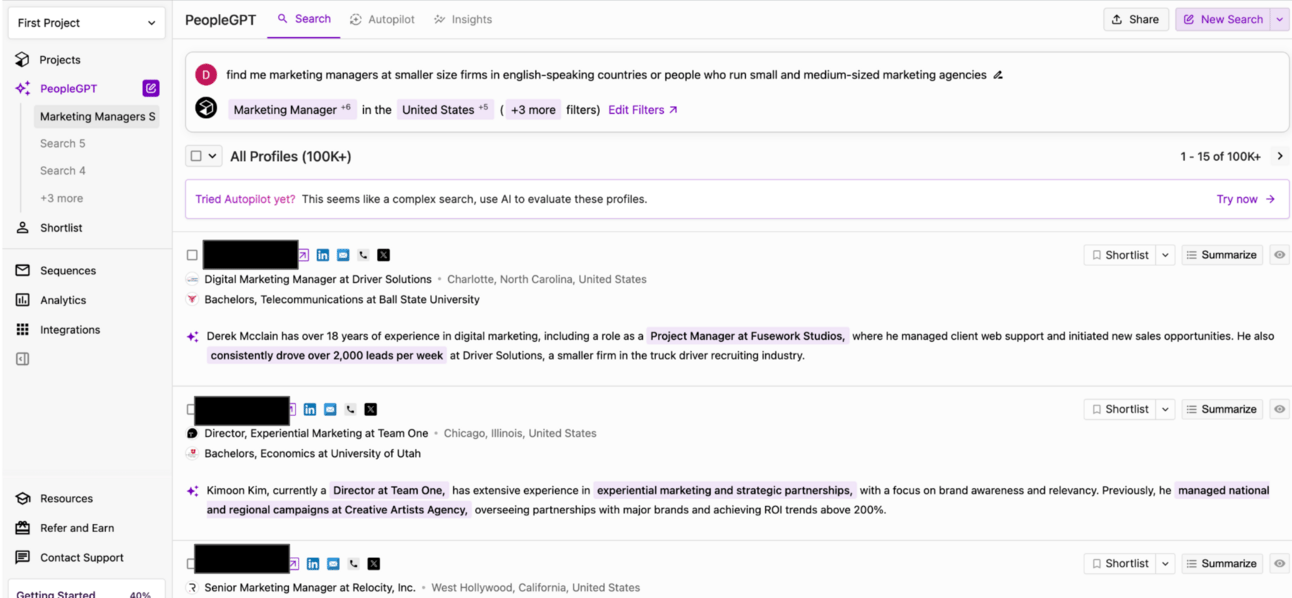
Task: Toggle eye icon on the Relocity profile
Action: click(1280, 564)
